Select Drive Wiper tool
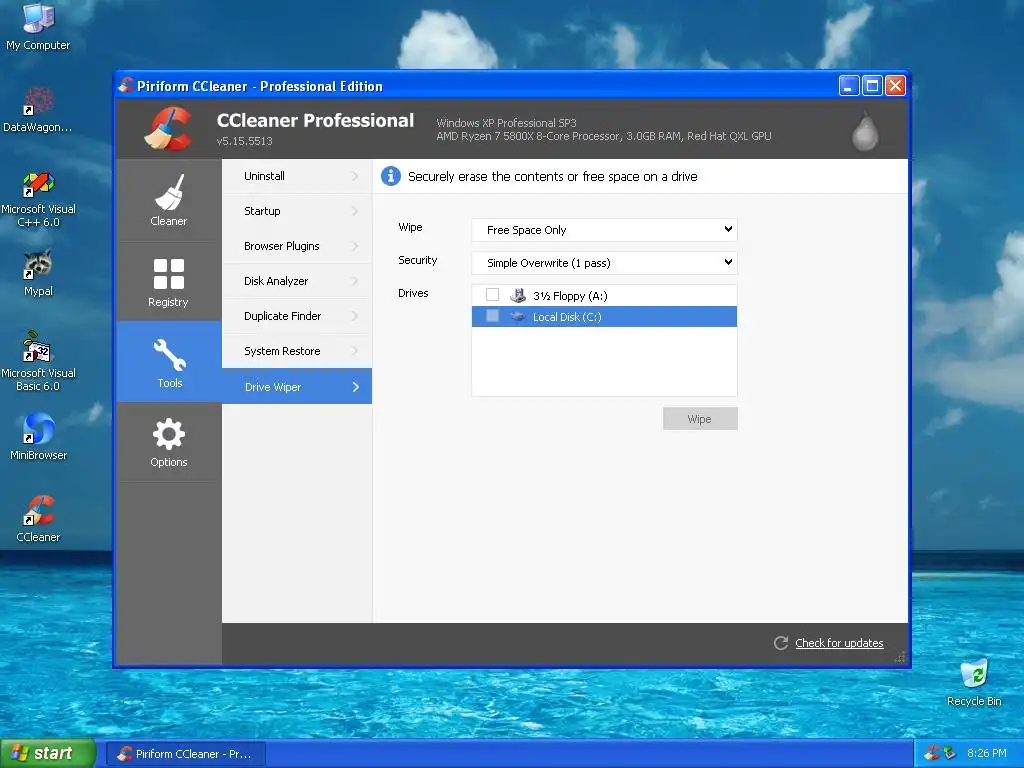The image size is (1024, 768). click(297, 386)
